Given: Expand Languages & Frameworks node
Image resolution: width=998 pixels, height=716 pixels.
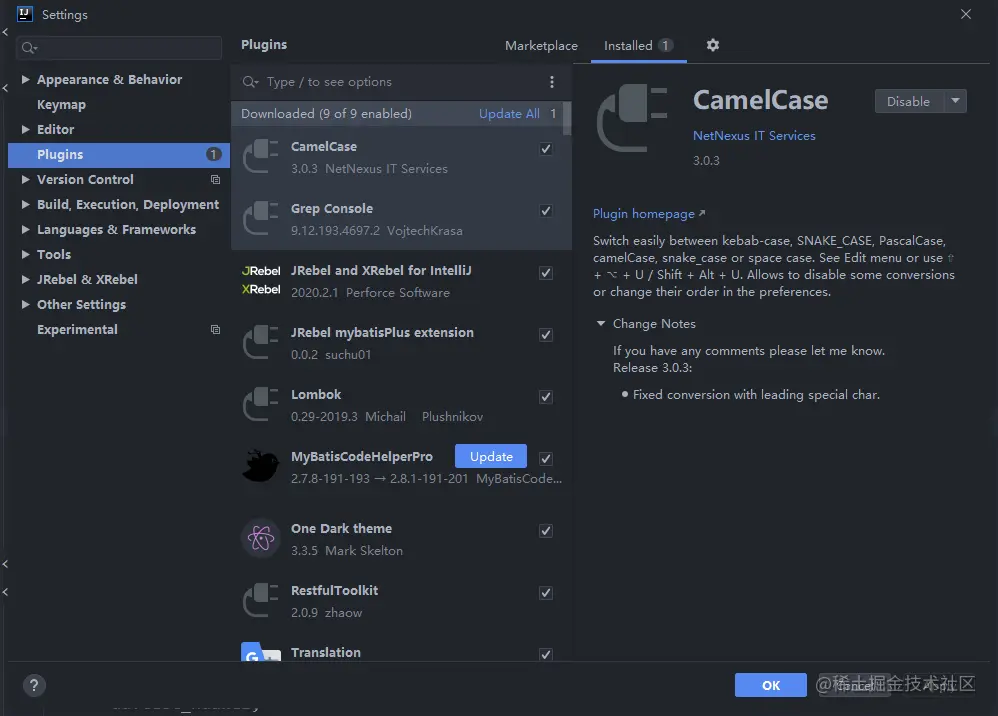Looking at the screenshot, I should click(x=25, y=229).
